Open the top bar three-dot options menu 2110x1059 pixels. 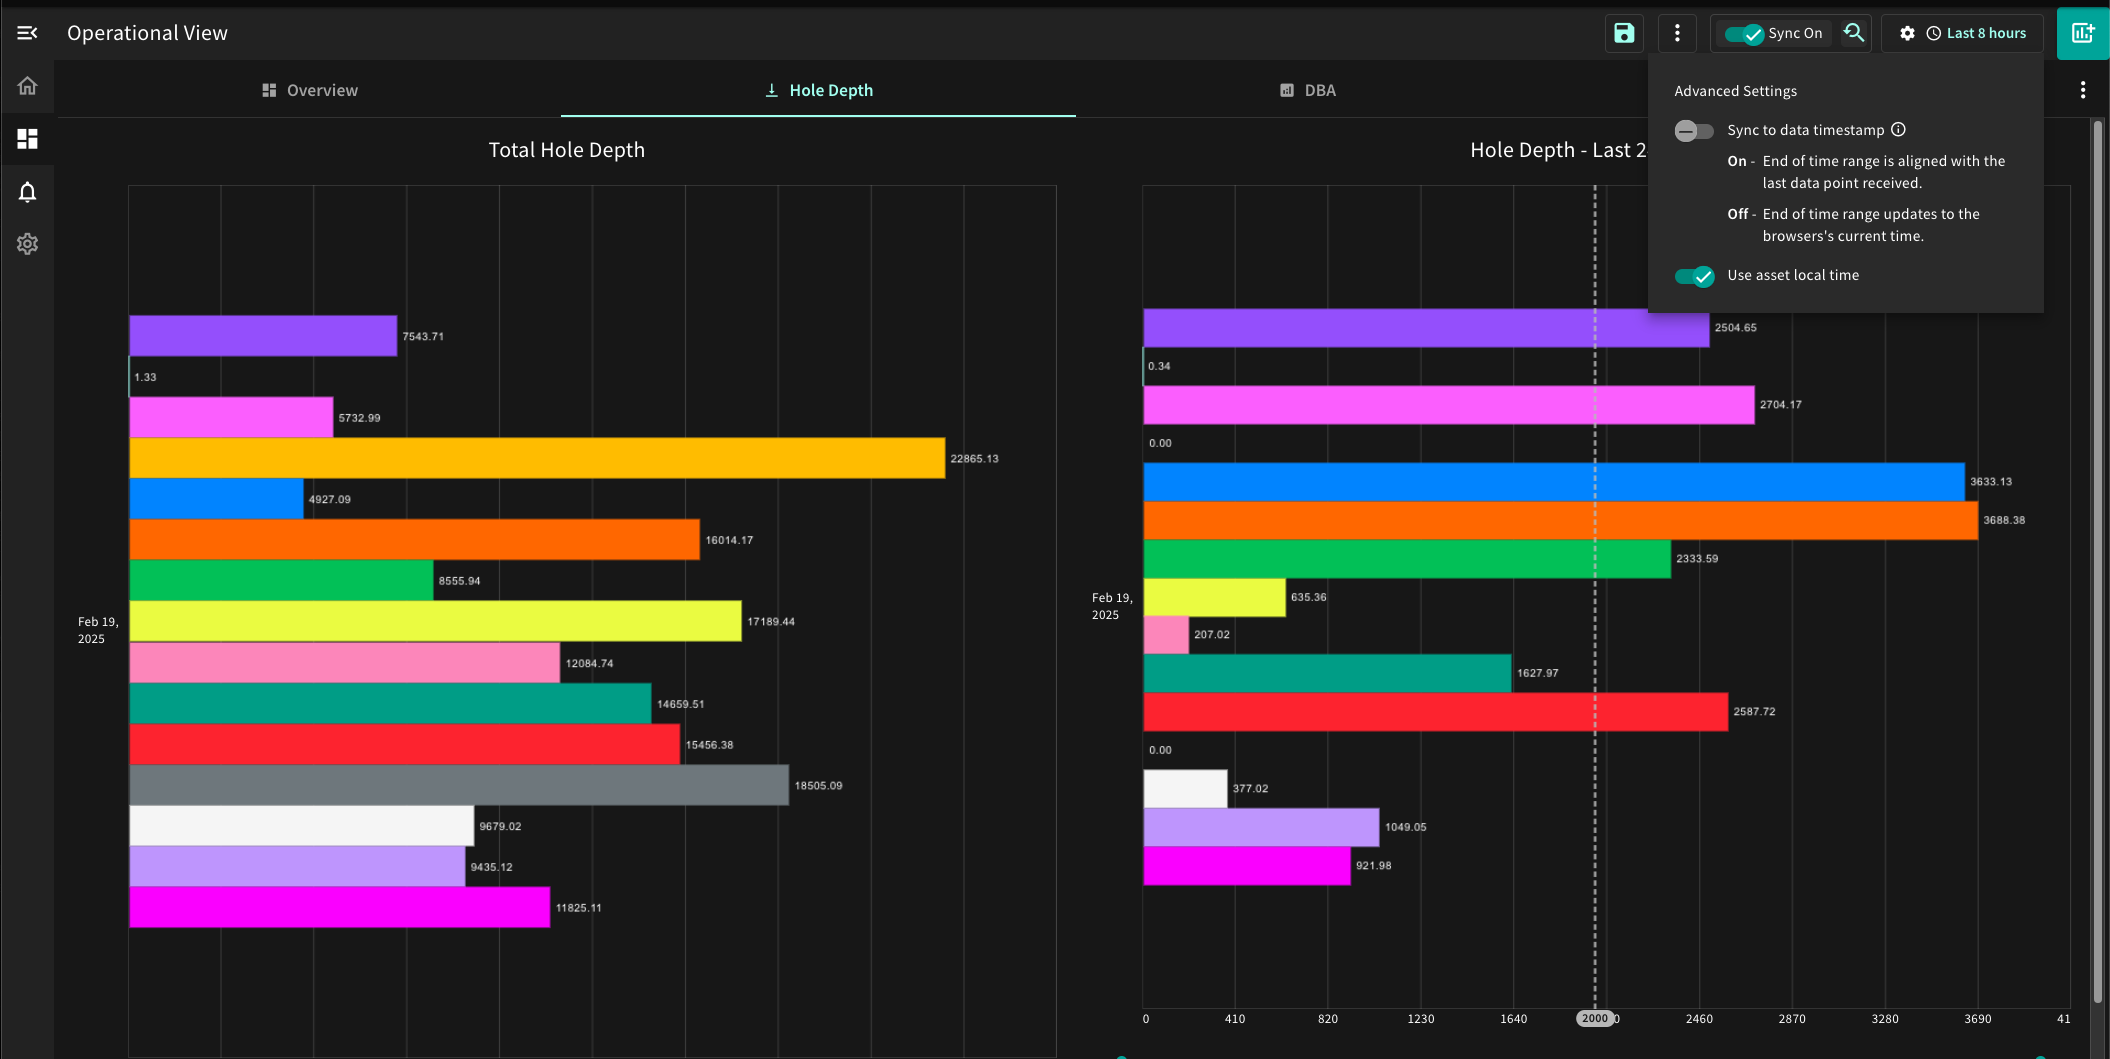point(1677,33)
